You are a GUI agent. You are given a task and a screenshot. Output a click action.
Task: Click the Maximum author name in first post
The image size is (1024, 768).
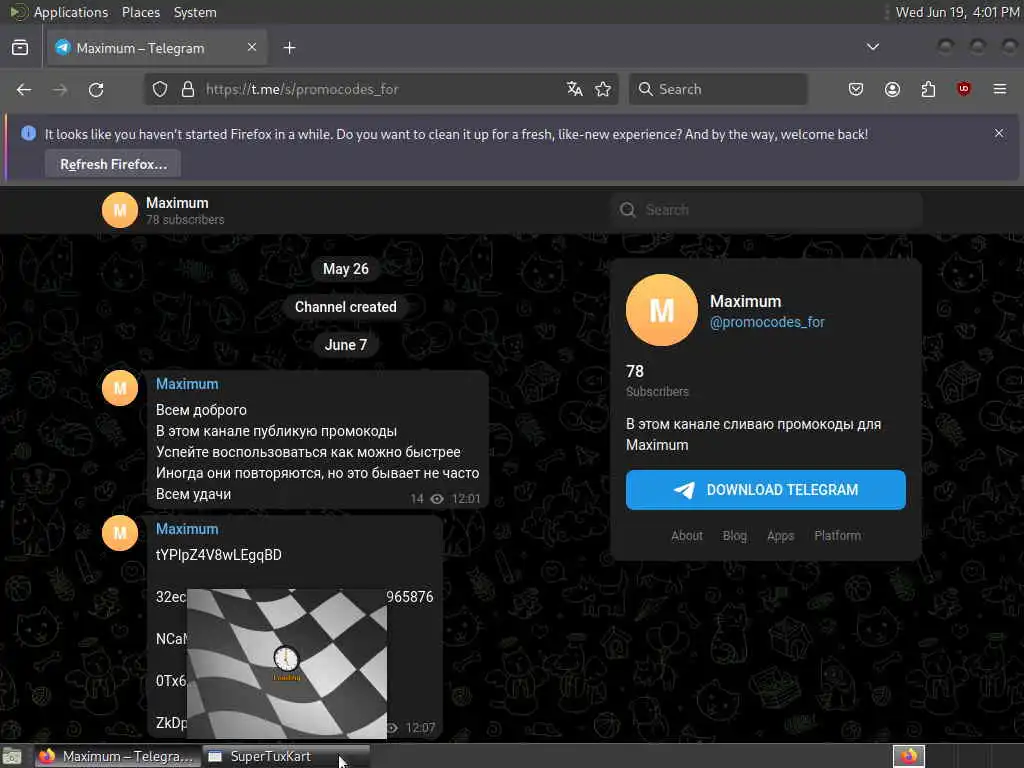coord(187,384)
